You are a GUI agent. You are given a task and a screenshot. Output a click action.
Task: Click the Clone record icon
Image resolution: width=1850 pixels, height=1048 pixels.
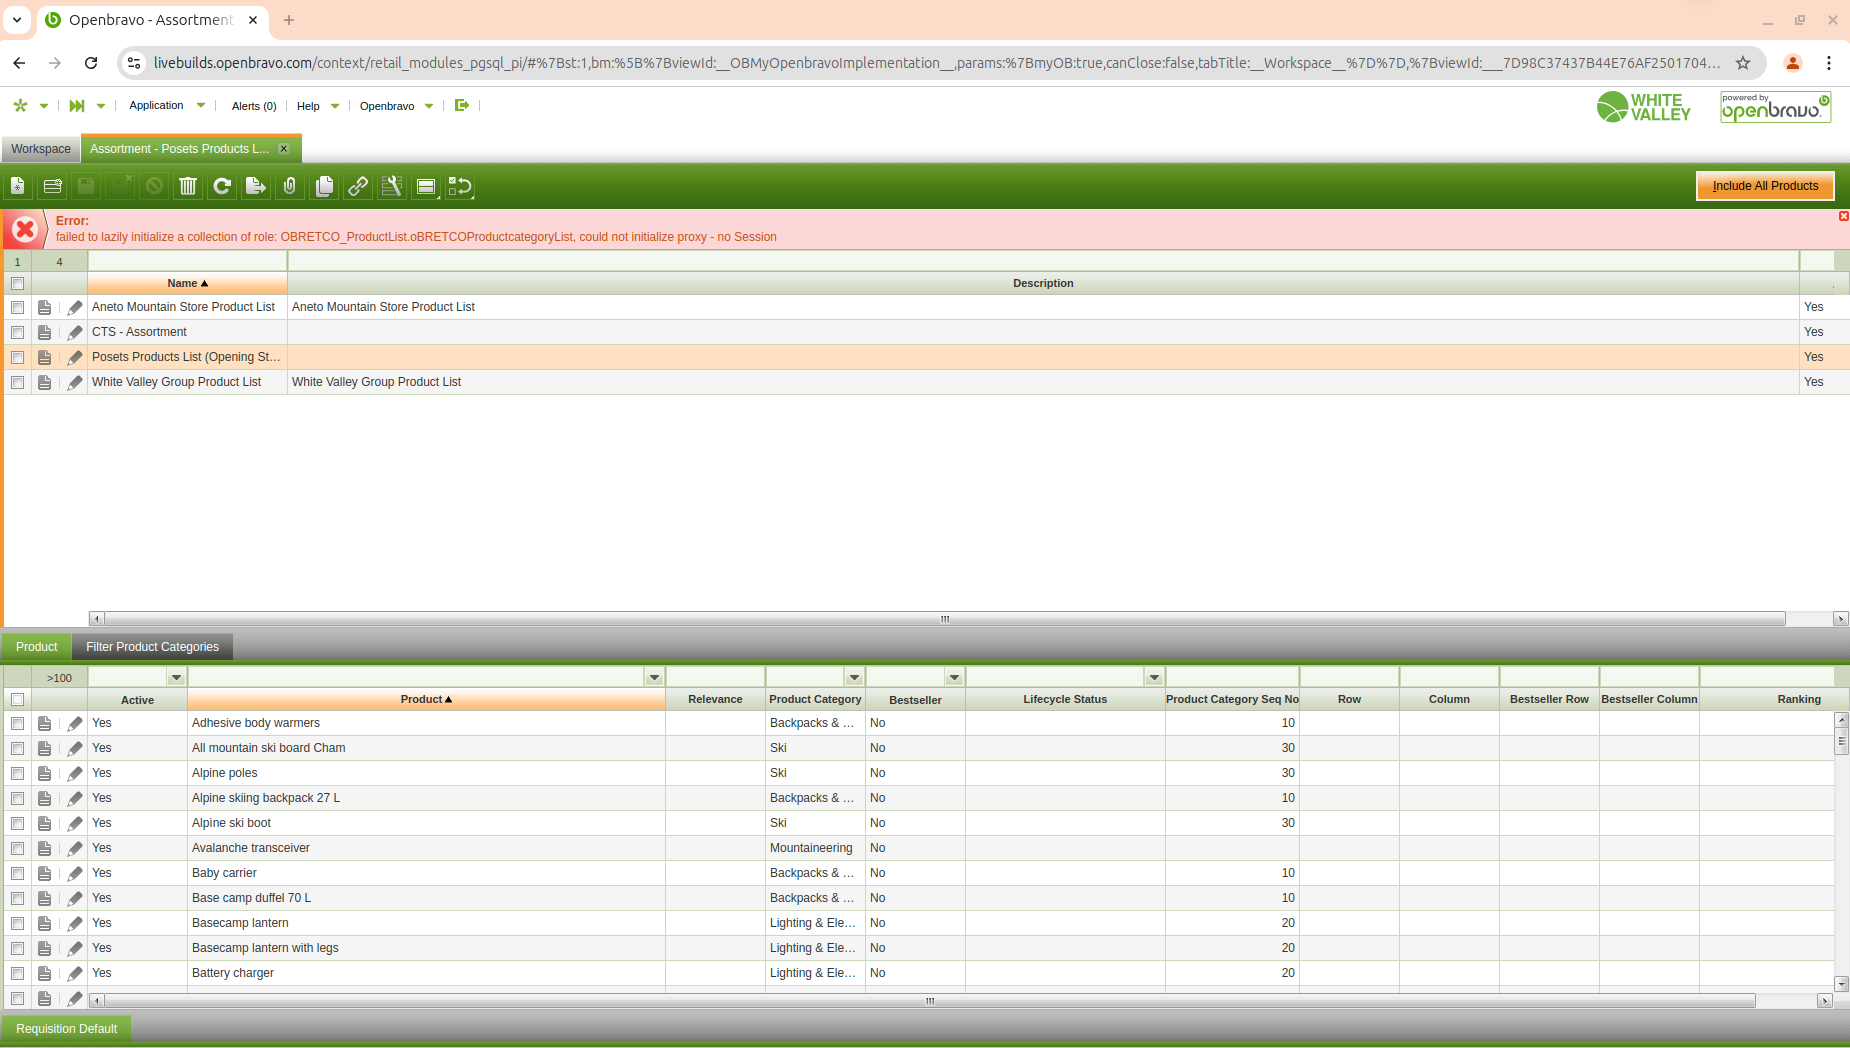pos(324,186)
